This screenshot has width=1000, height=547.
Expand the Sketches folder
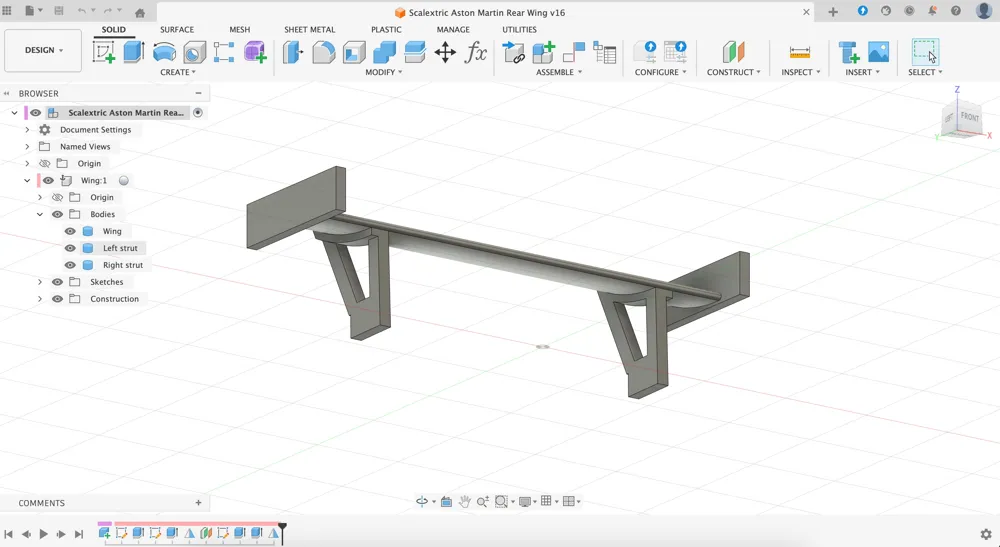[x=40, y=282]
